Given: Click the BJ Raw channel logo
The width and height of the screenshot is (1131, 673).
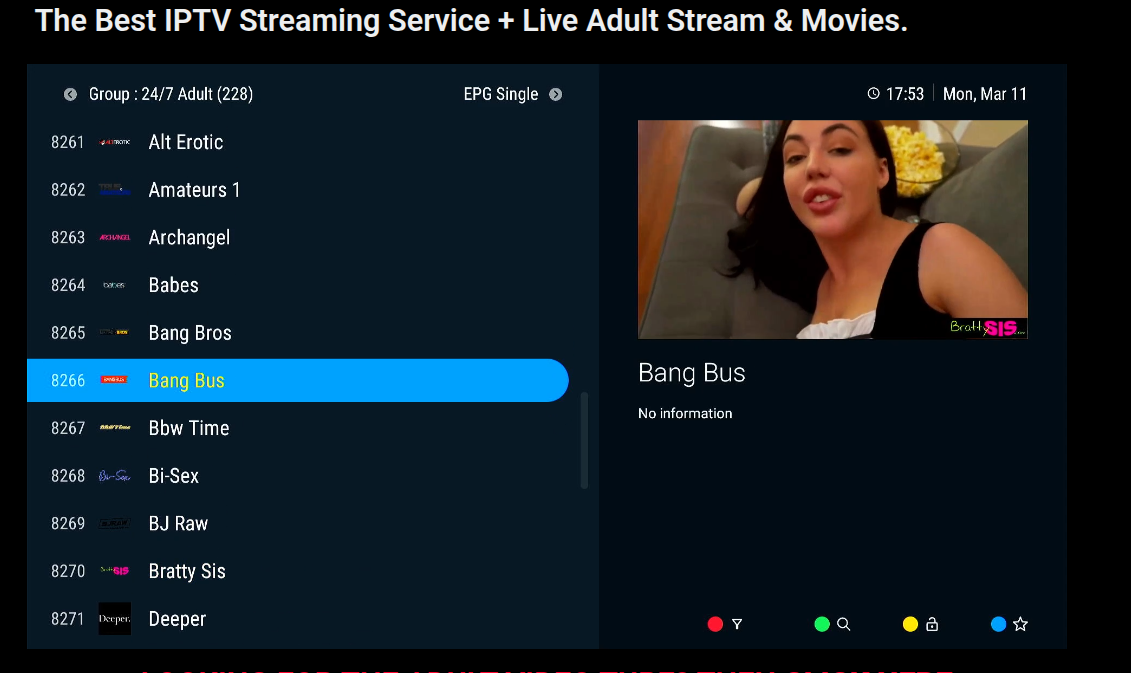Looking at the screenshot, I should (115, 523).
